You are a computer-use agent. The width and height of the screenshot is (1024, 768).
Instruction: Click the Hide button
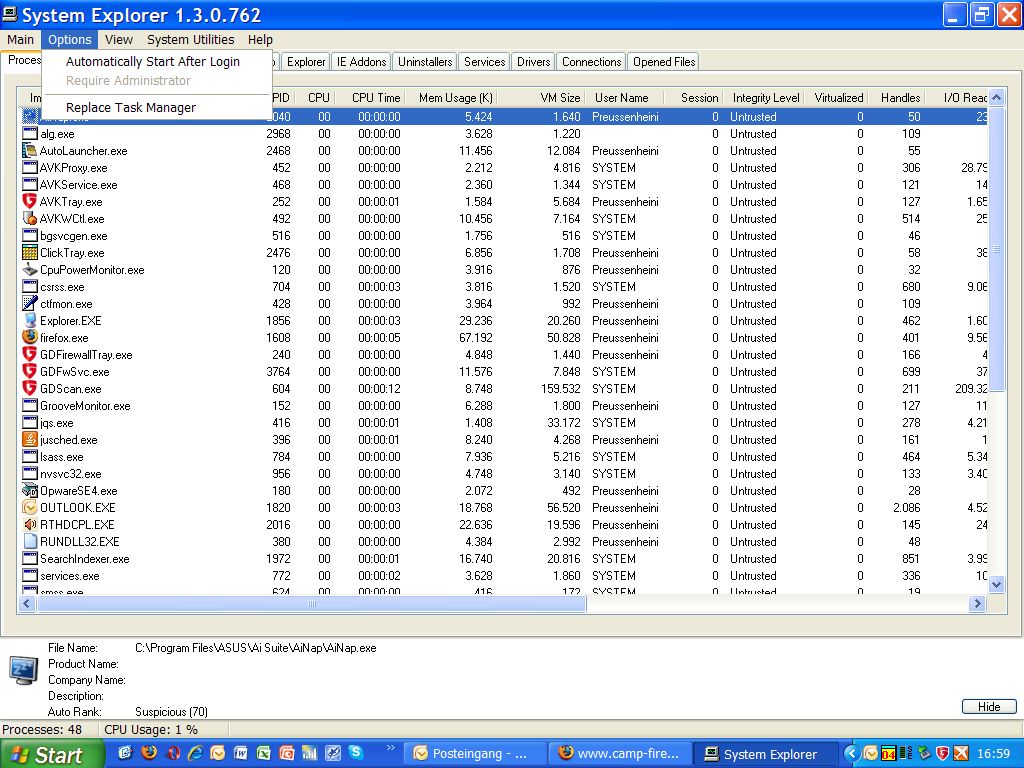click(x=988, y=707)
